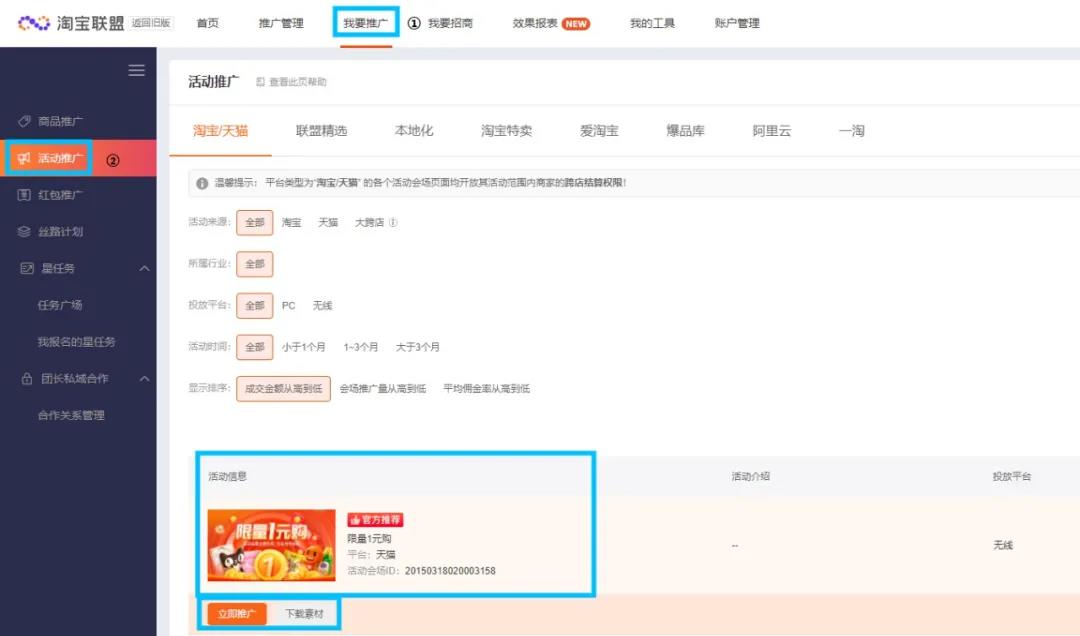The width and height of the screenshot is (1080, 636).
Task: Collapse the 团长私域合作 section chevron
Action: (144, 378)
